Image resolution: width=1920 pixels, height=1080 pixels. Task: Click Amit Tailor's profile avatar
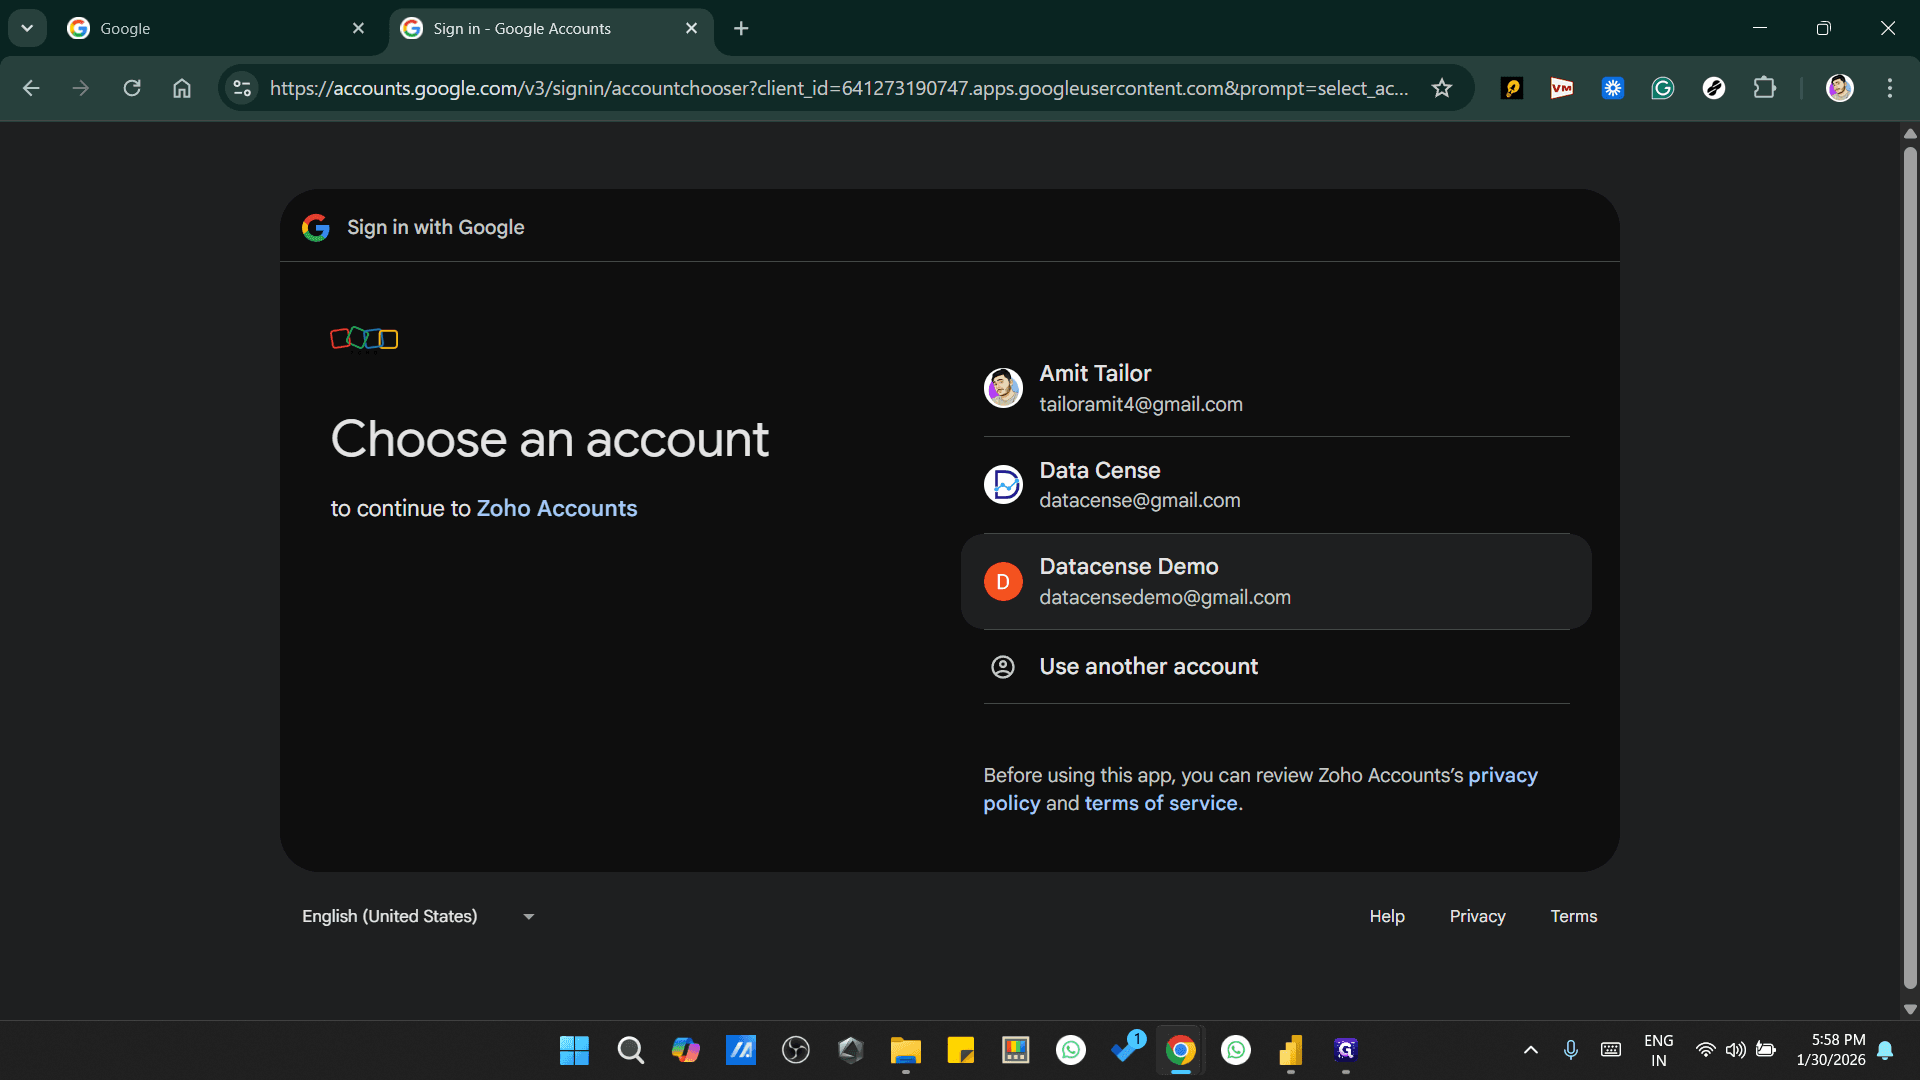[x=1003, y=388]
